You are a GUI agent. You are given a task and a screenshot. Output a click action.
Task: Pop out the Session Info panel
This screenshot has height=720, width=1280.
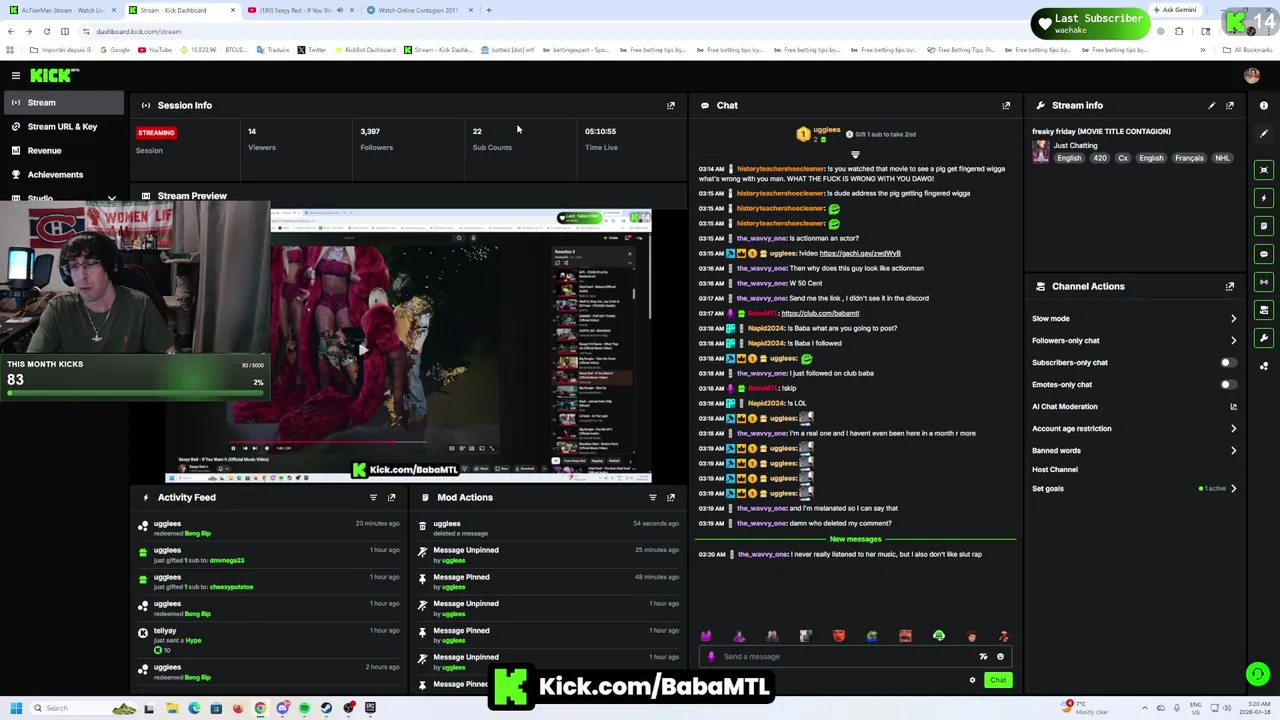[x=671, y=105]
